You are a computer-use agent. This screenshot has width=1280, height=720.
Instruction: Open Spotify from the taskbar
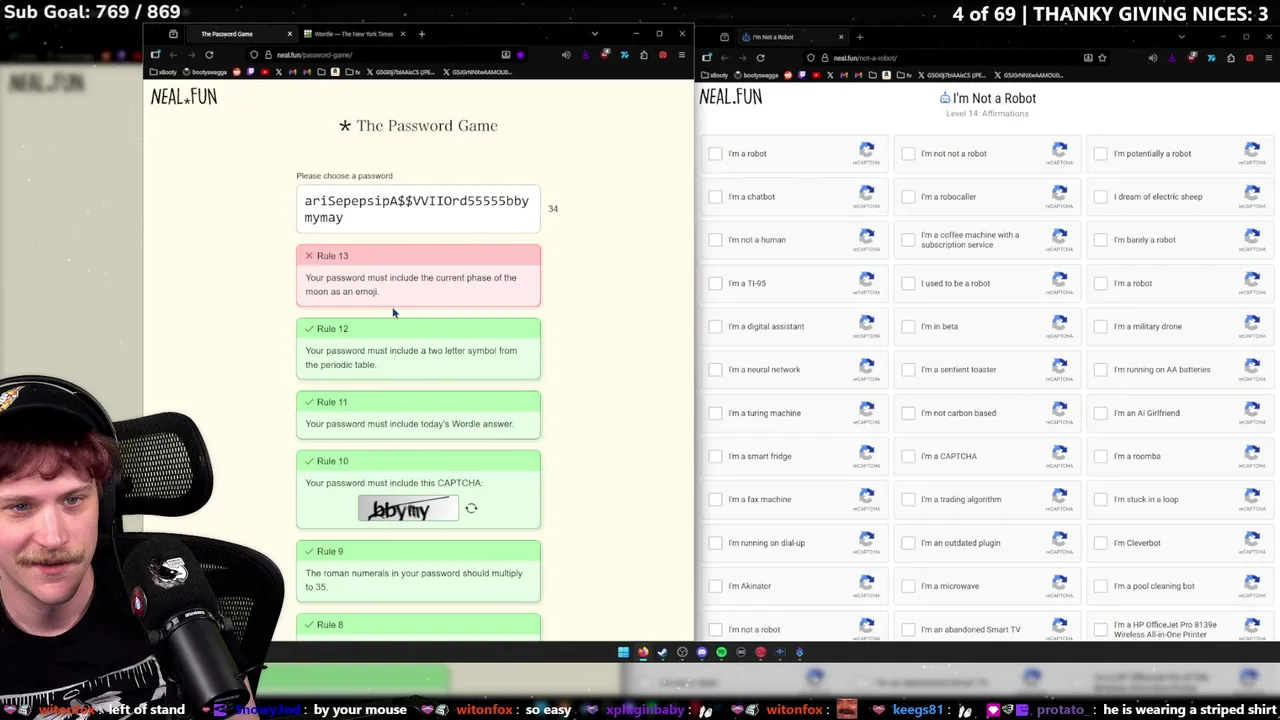click(721, 652)
